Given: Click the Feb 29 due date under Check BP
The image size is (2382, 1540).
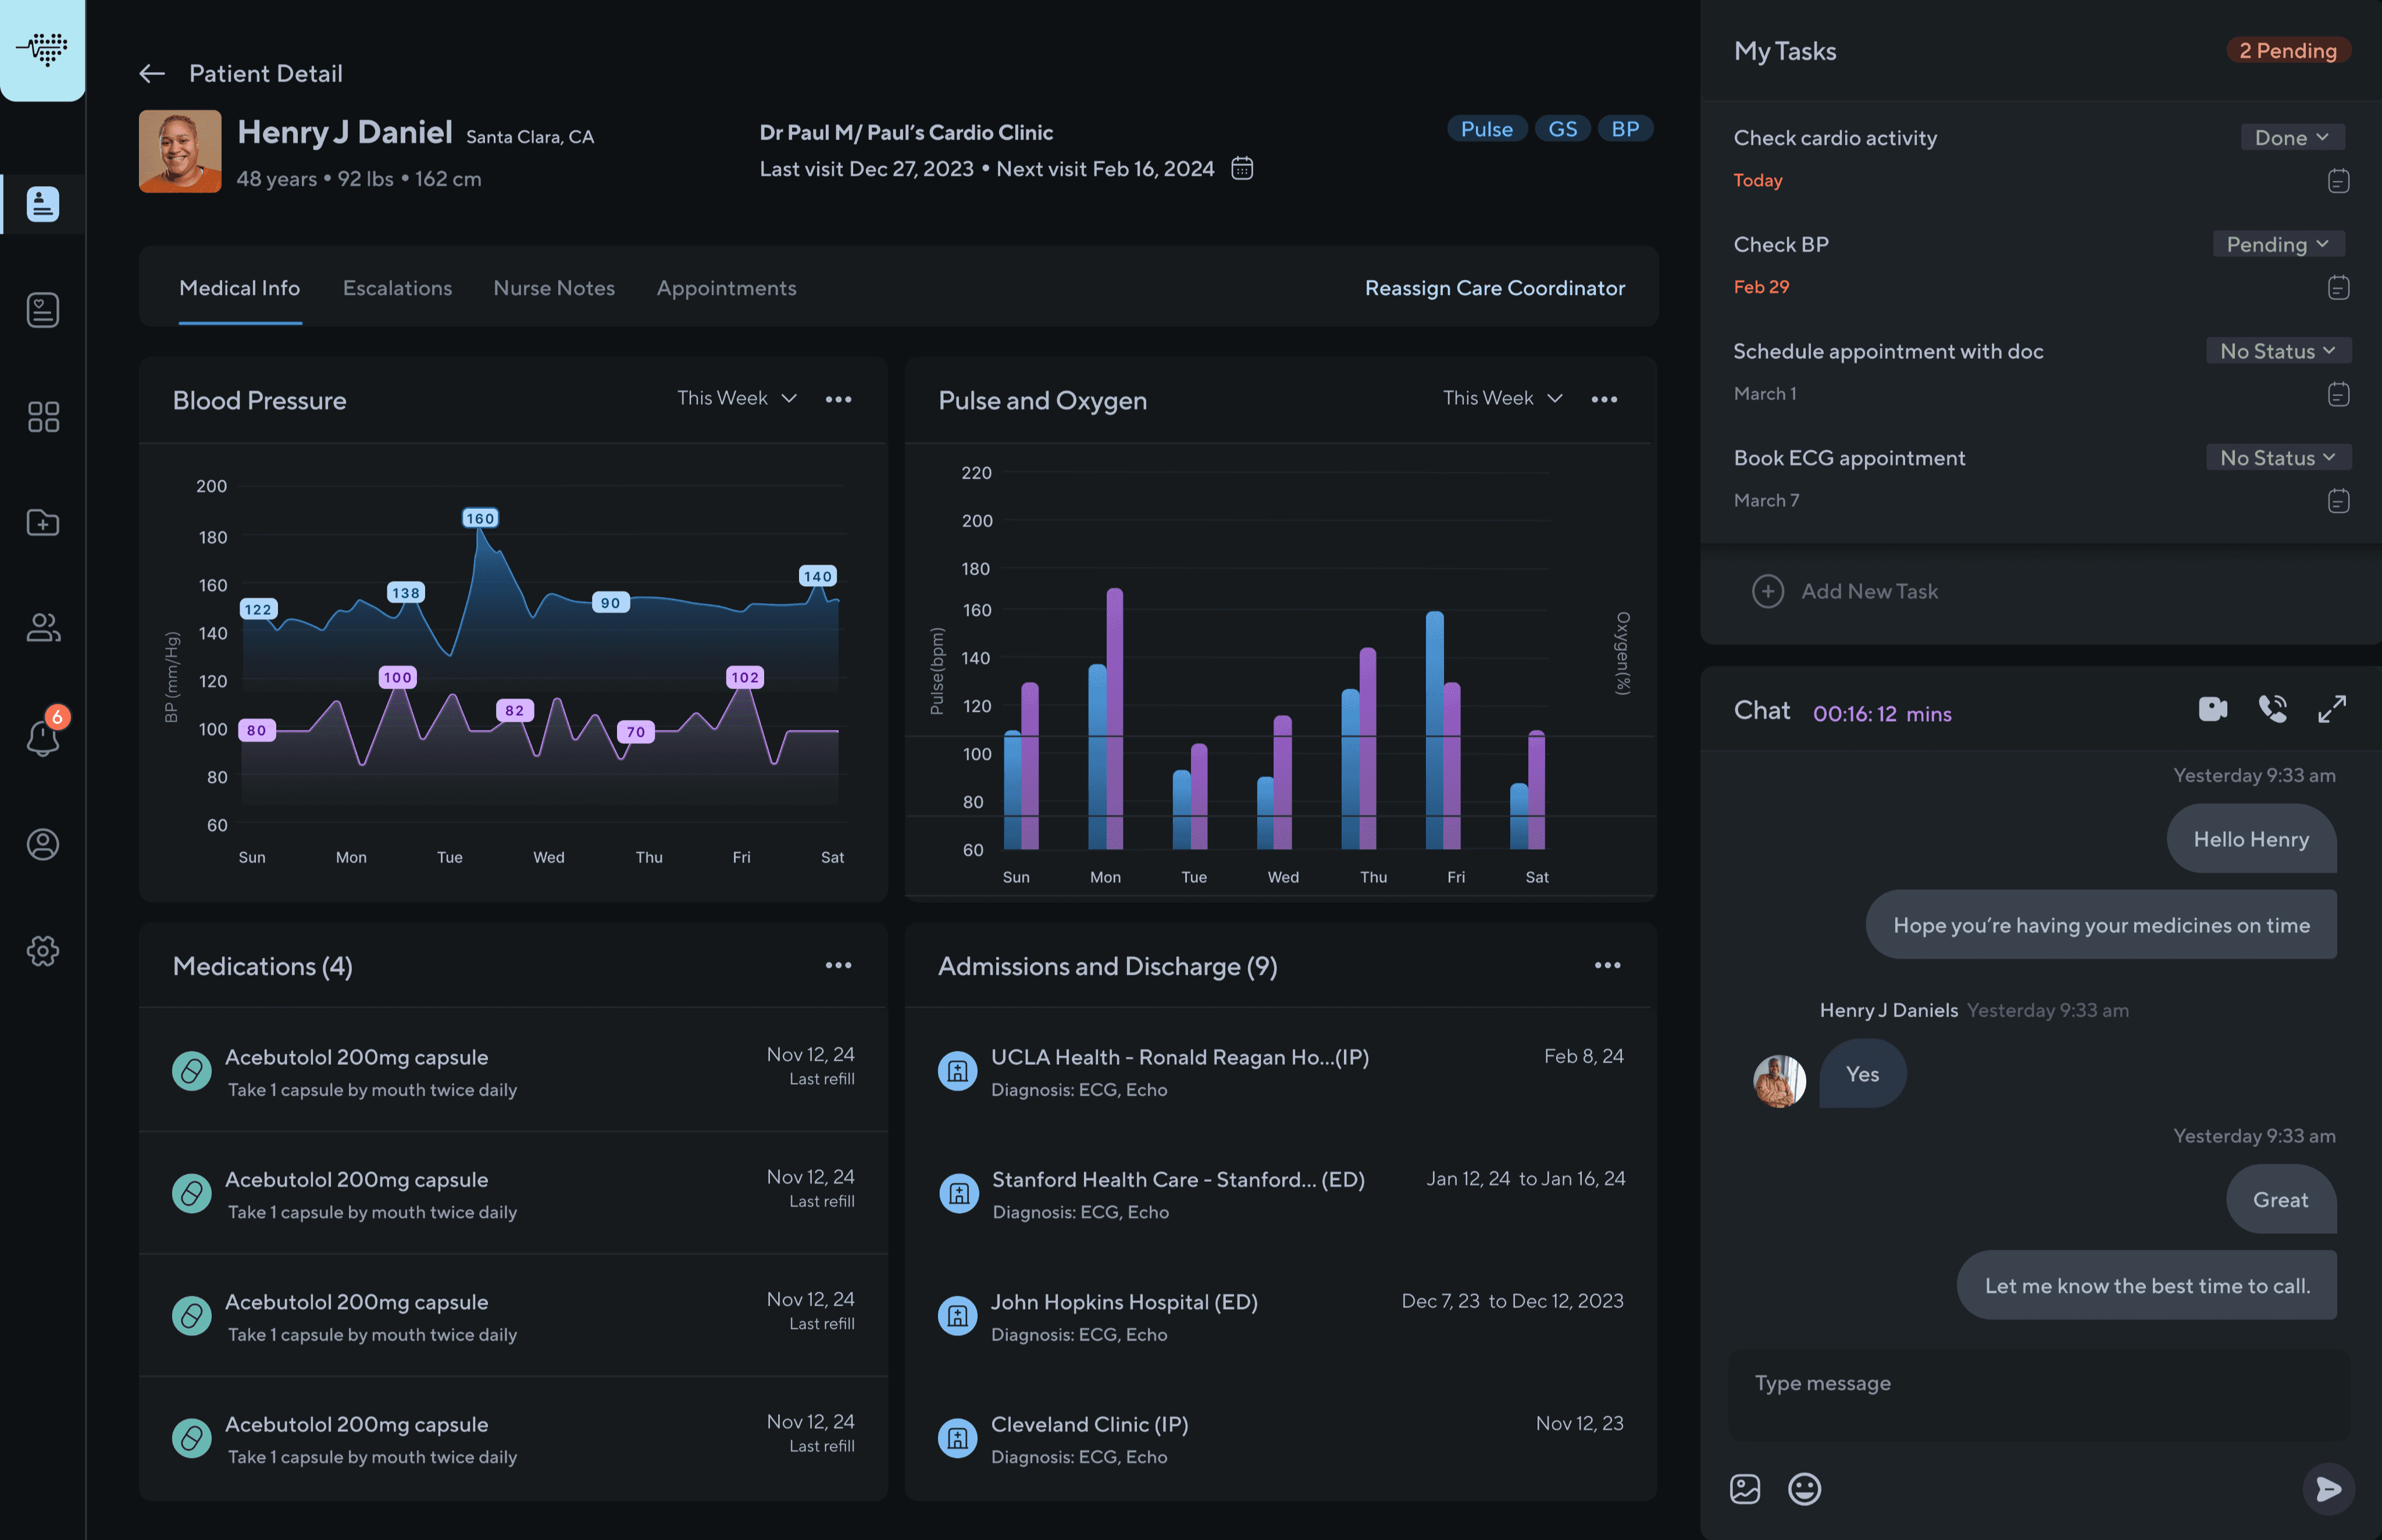Looking at the screenshot, I should tap(1761, 287).
